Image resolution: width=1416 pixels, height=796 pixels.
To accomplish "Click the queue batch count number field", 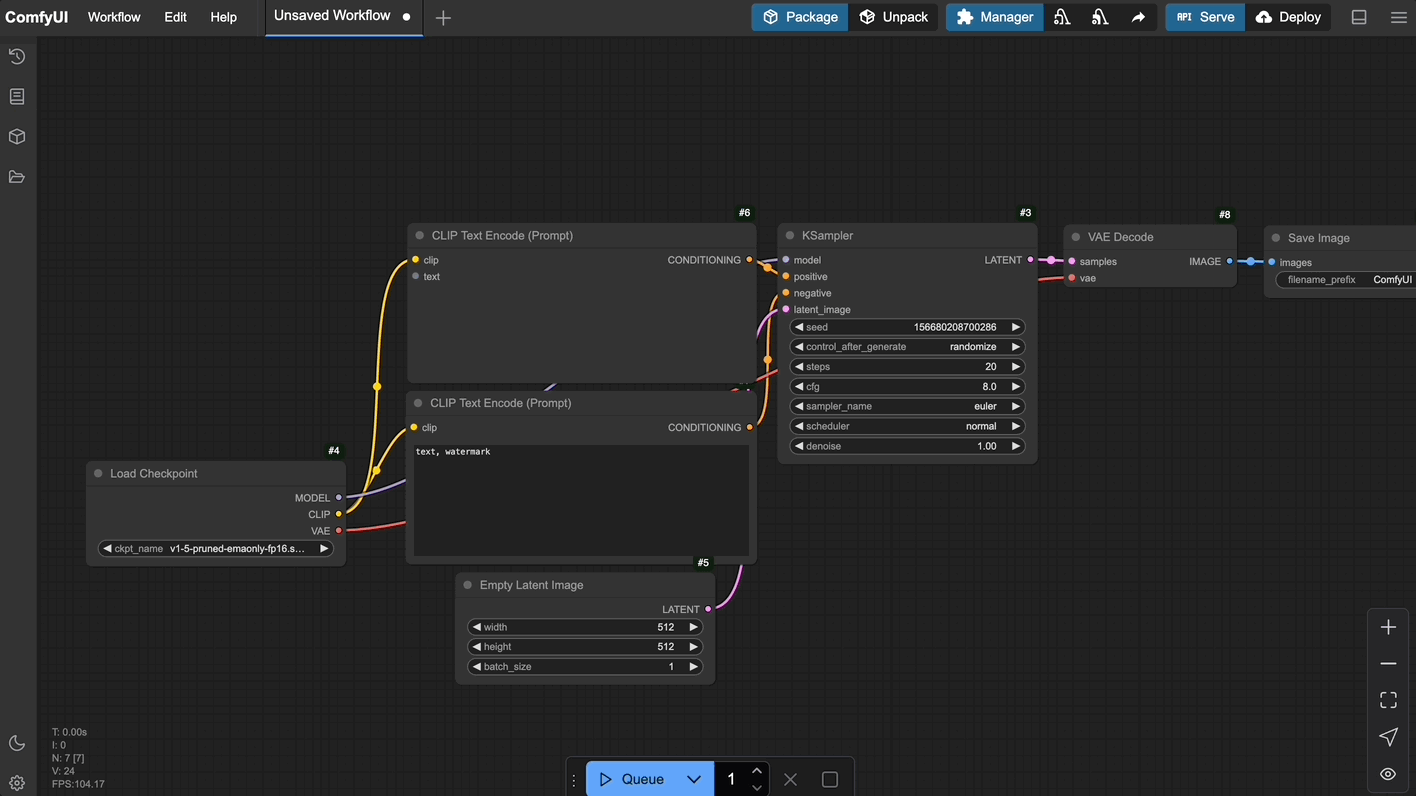I will point(731,779).
